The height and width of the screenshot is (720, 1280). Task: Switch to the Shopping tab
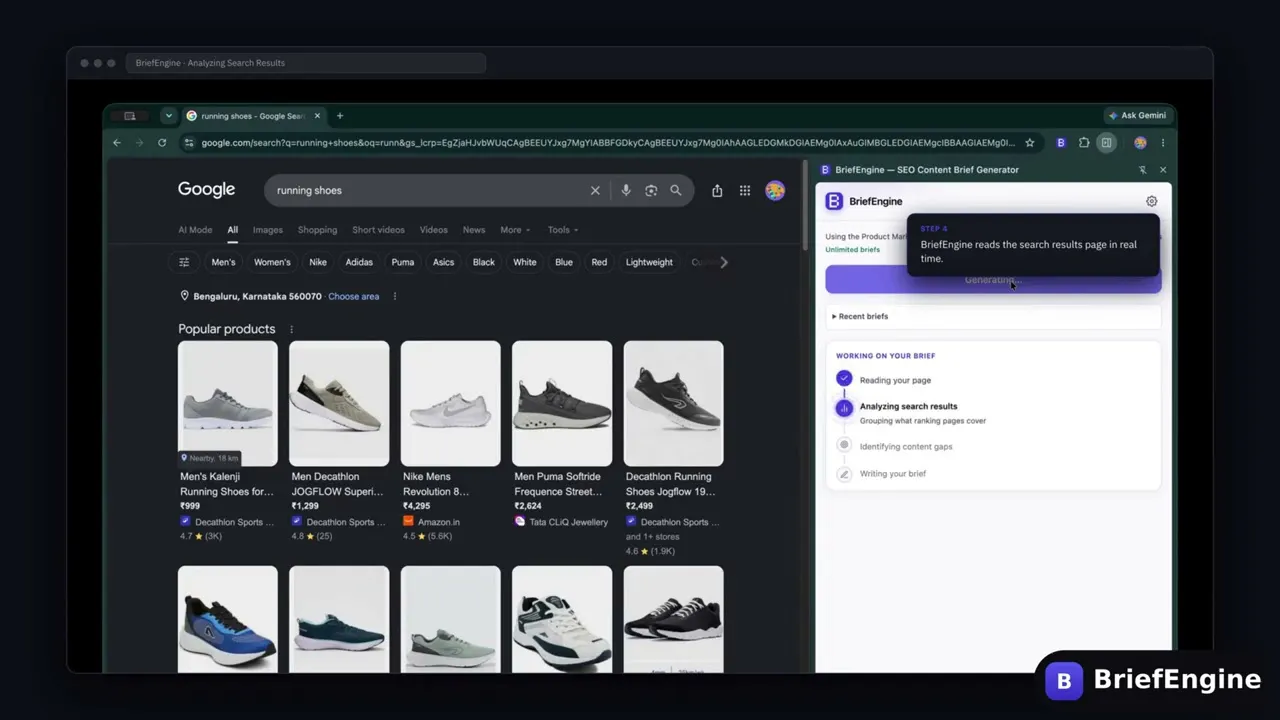tap(318, 230)
